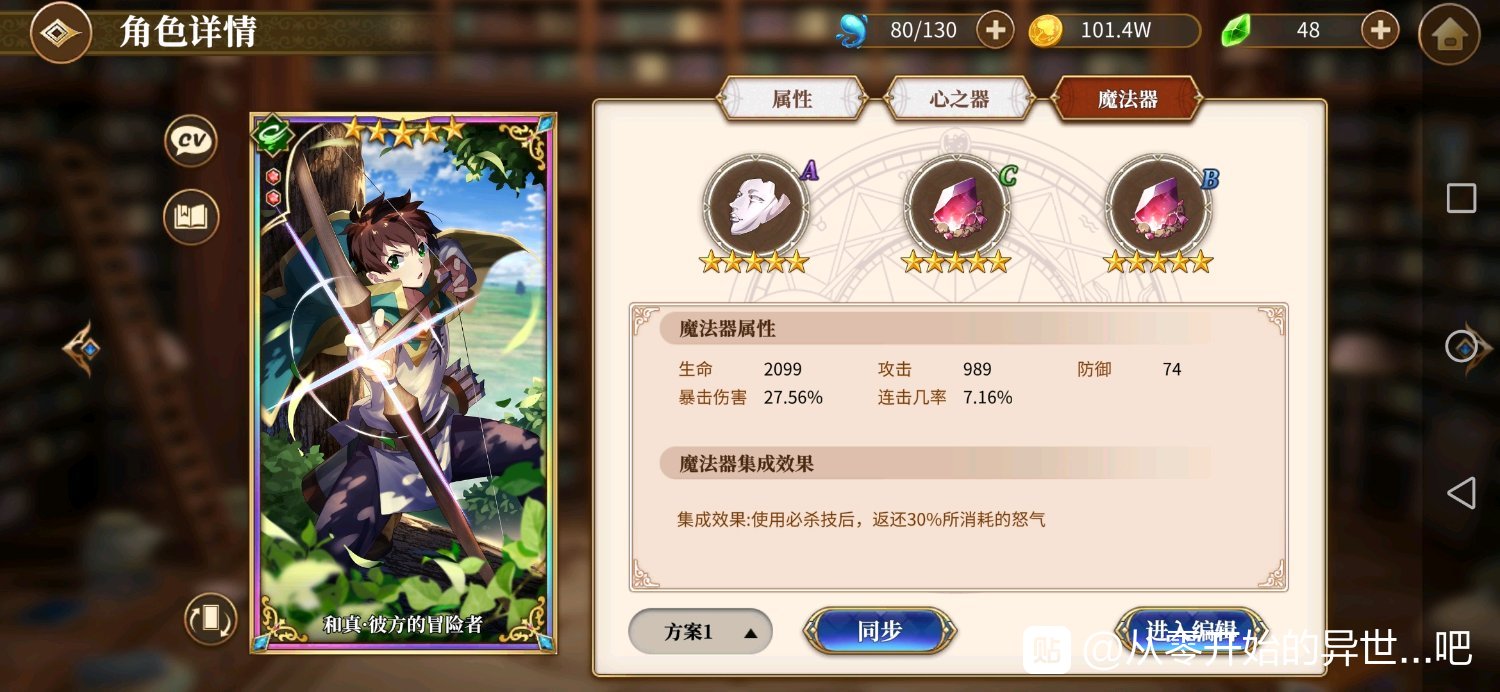Switch to previous character with left arrow

tap(82, 348)
